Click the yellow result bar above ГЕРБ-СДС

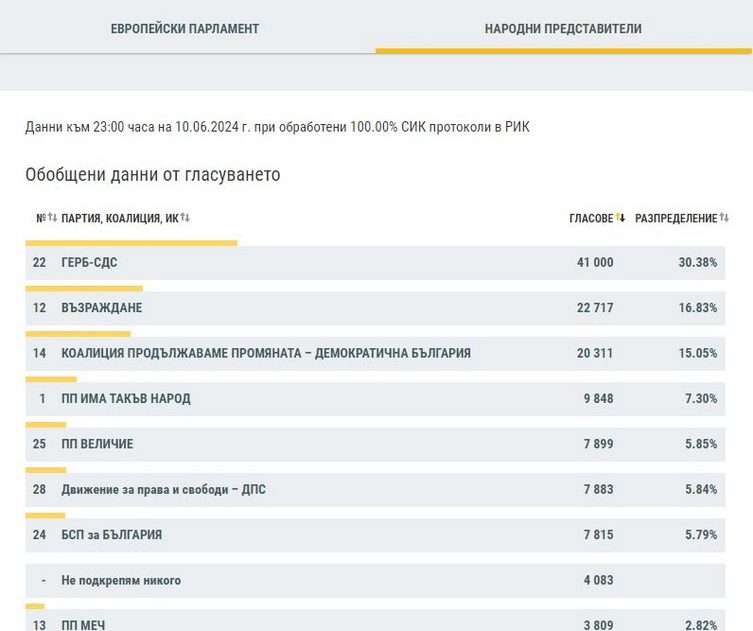click(x=131, y=242)
